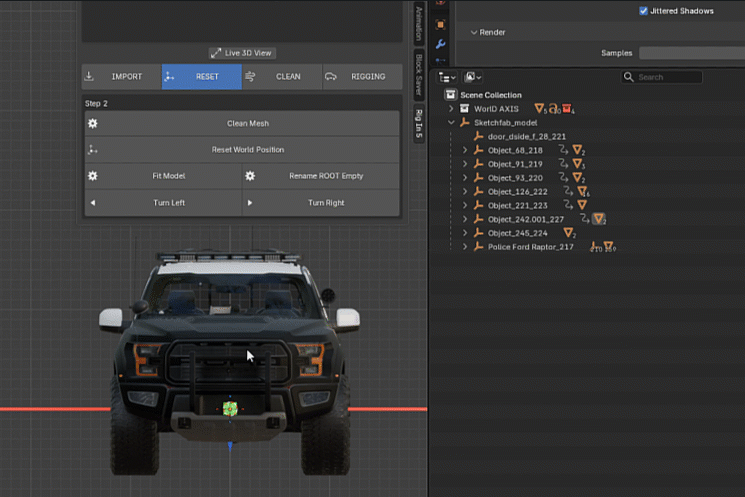Viewport: 745px width, 497px height.
Task: Expand the World AXIS collection
Action: 451,109
